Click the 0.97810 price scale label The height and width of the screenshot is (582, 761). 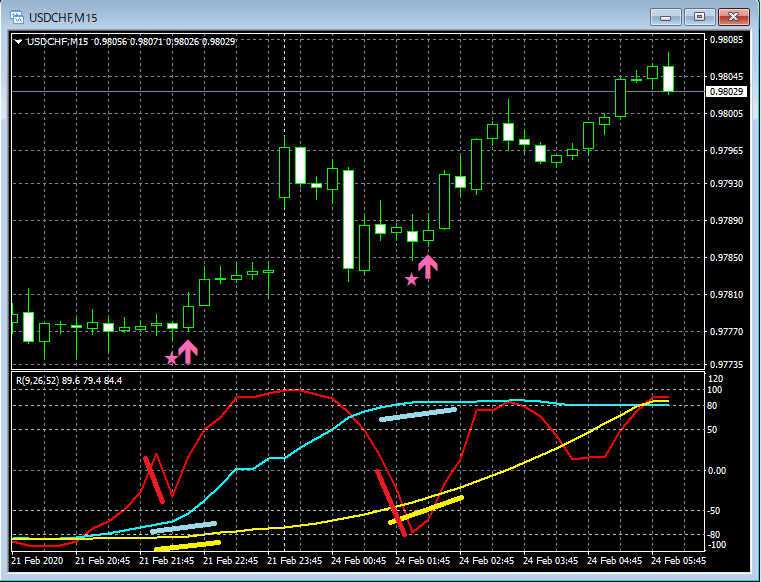726,295
